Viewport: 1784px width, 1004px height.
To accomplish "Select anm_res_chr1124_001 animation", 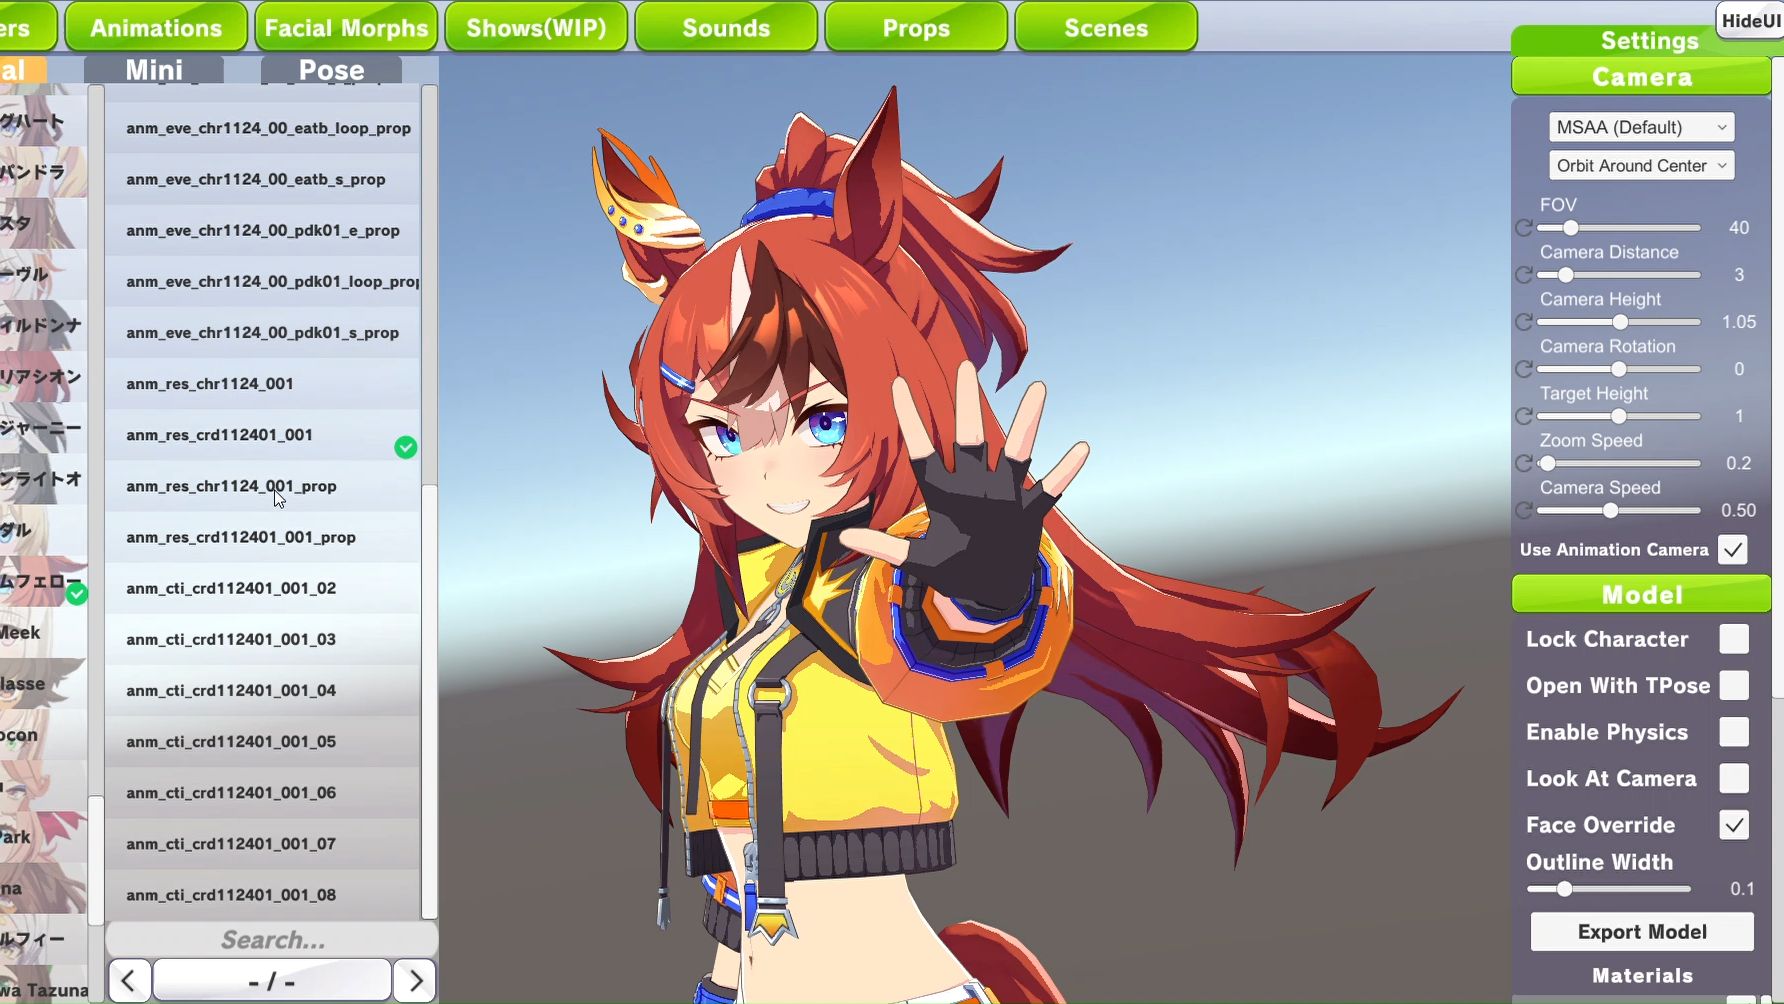I will pos(263,383).
